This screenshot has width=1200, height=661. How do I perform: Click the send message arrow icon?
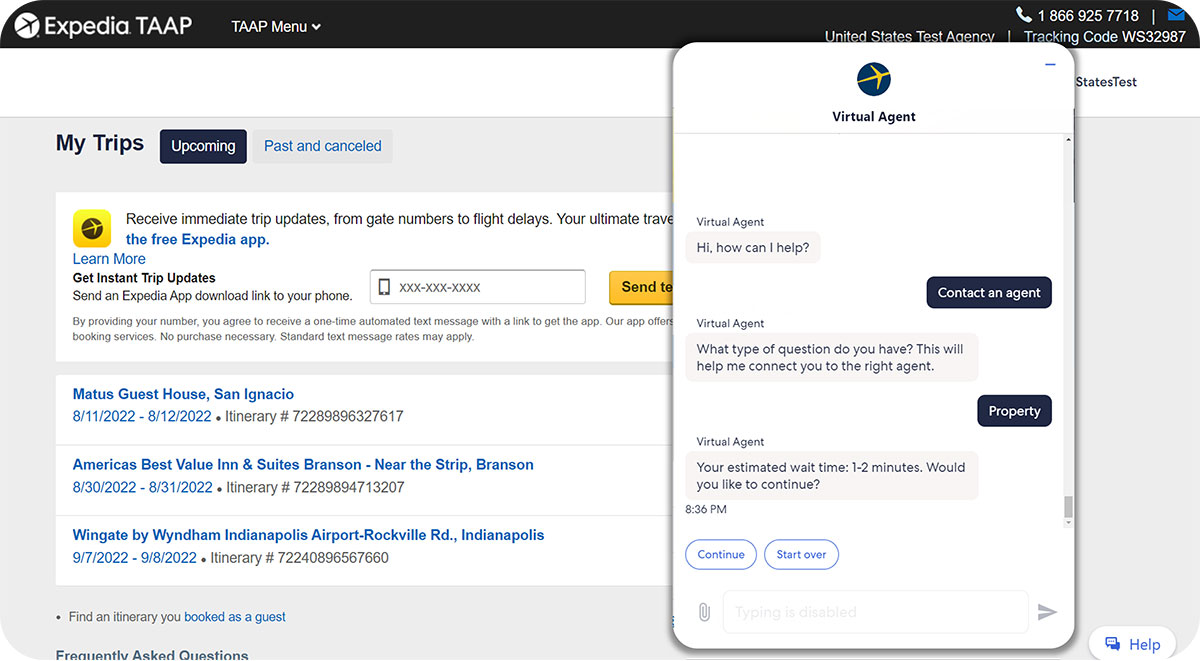(1047, 612)
